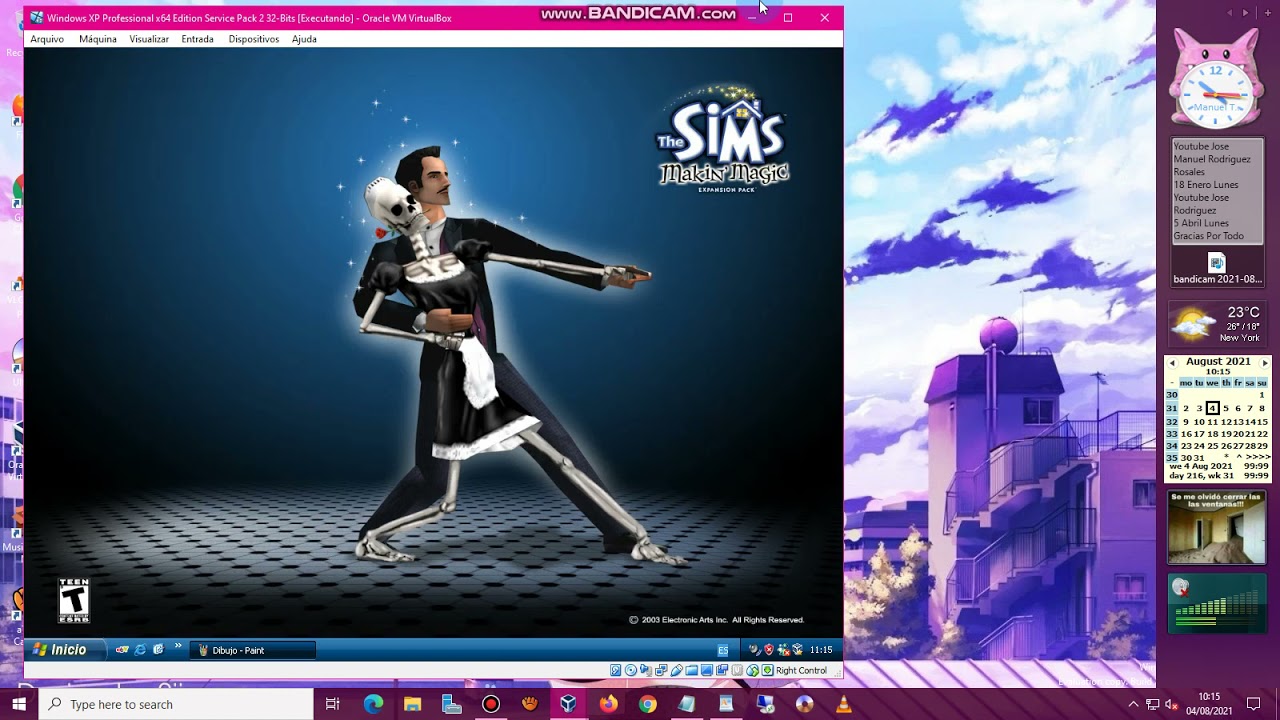Click the Type here to search box
This screenshot has height=720, width=1280.
point(176,704)
